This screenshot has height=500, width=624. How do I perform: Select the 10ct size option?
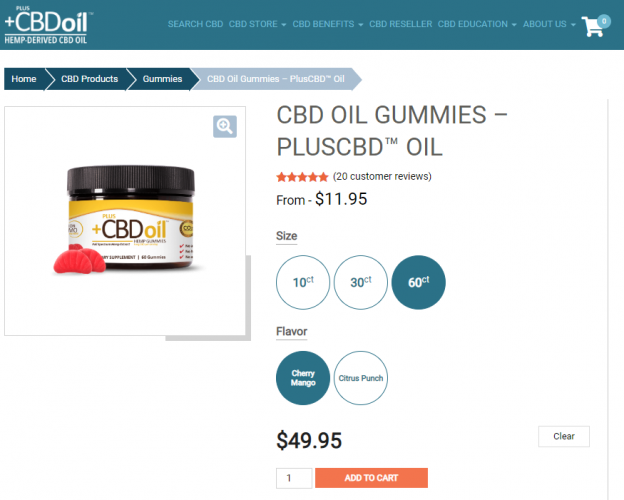coord(303,282)
